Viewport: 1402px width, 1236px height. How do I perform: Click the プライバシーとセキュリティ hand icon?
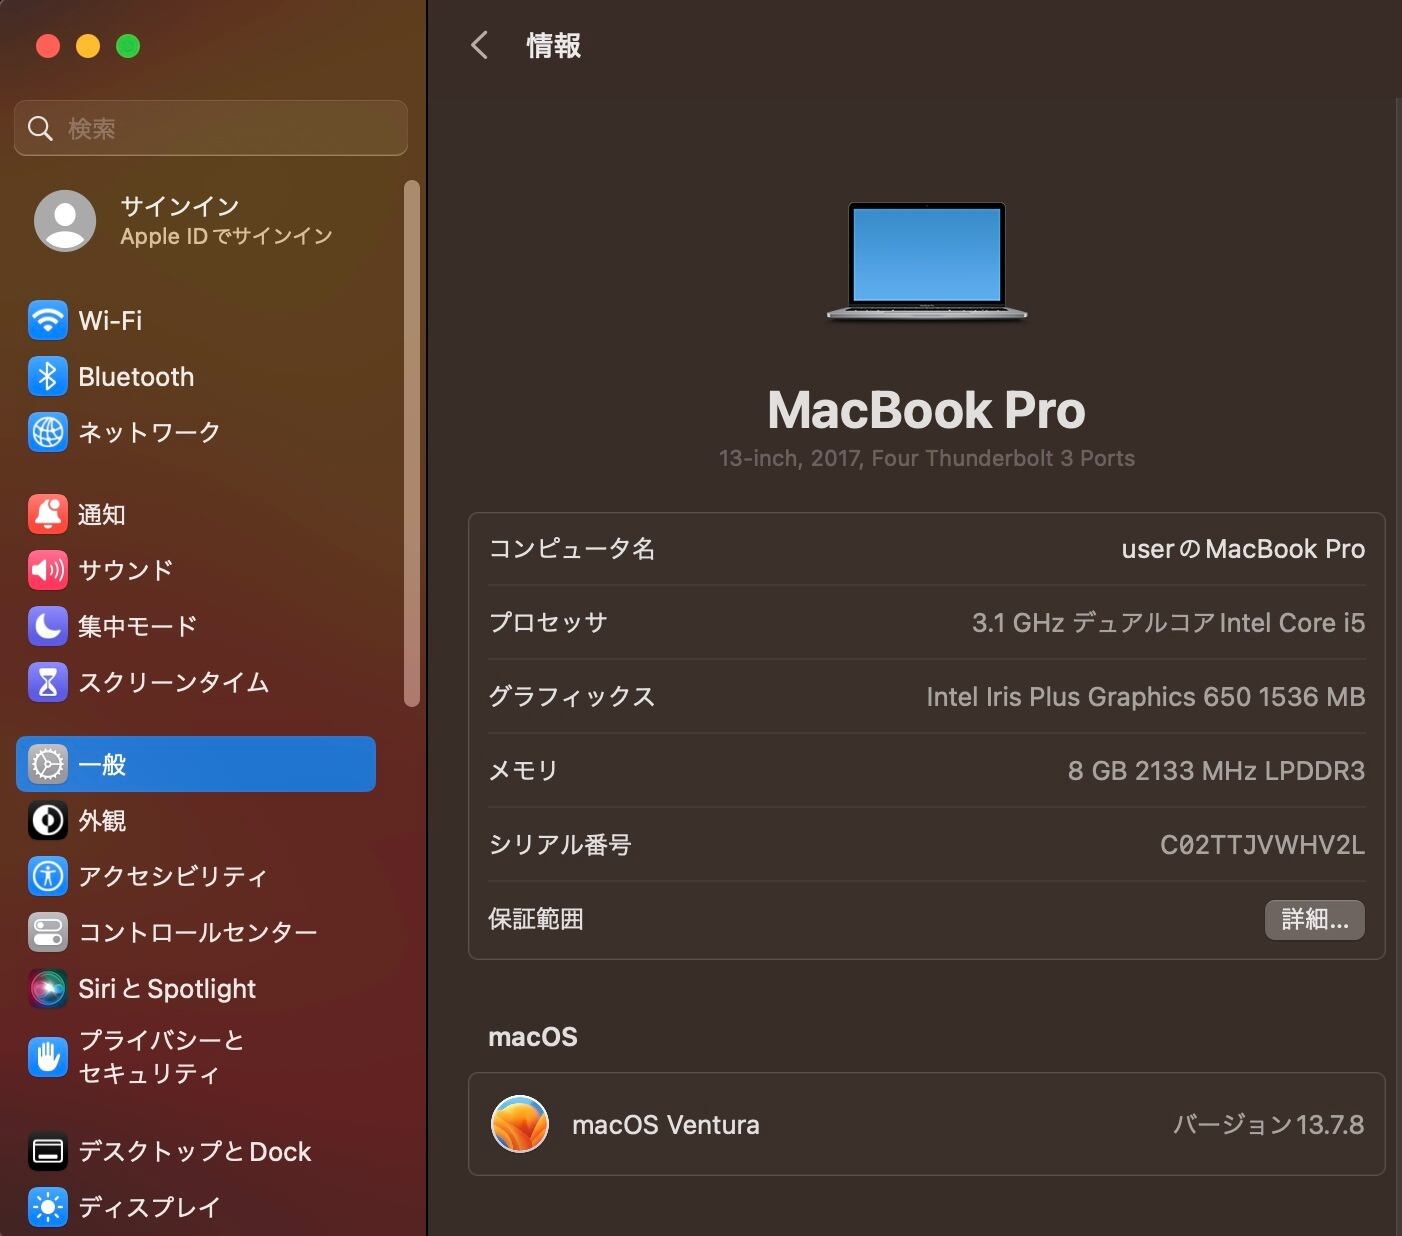tap(48, 1057)
